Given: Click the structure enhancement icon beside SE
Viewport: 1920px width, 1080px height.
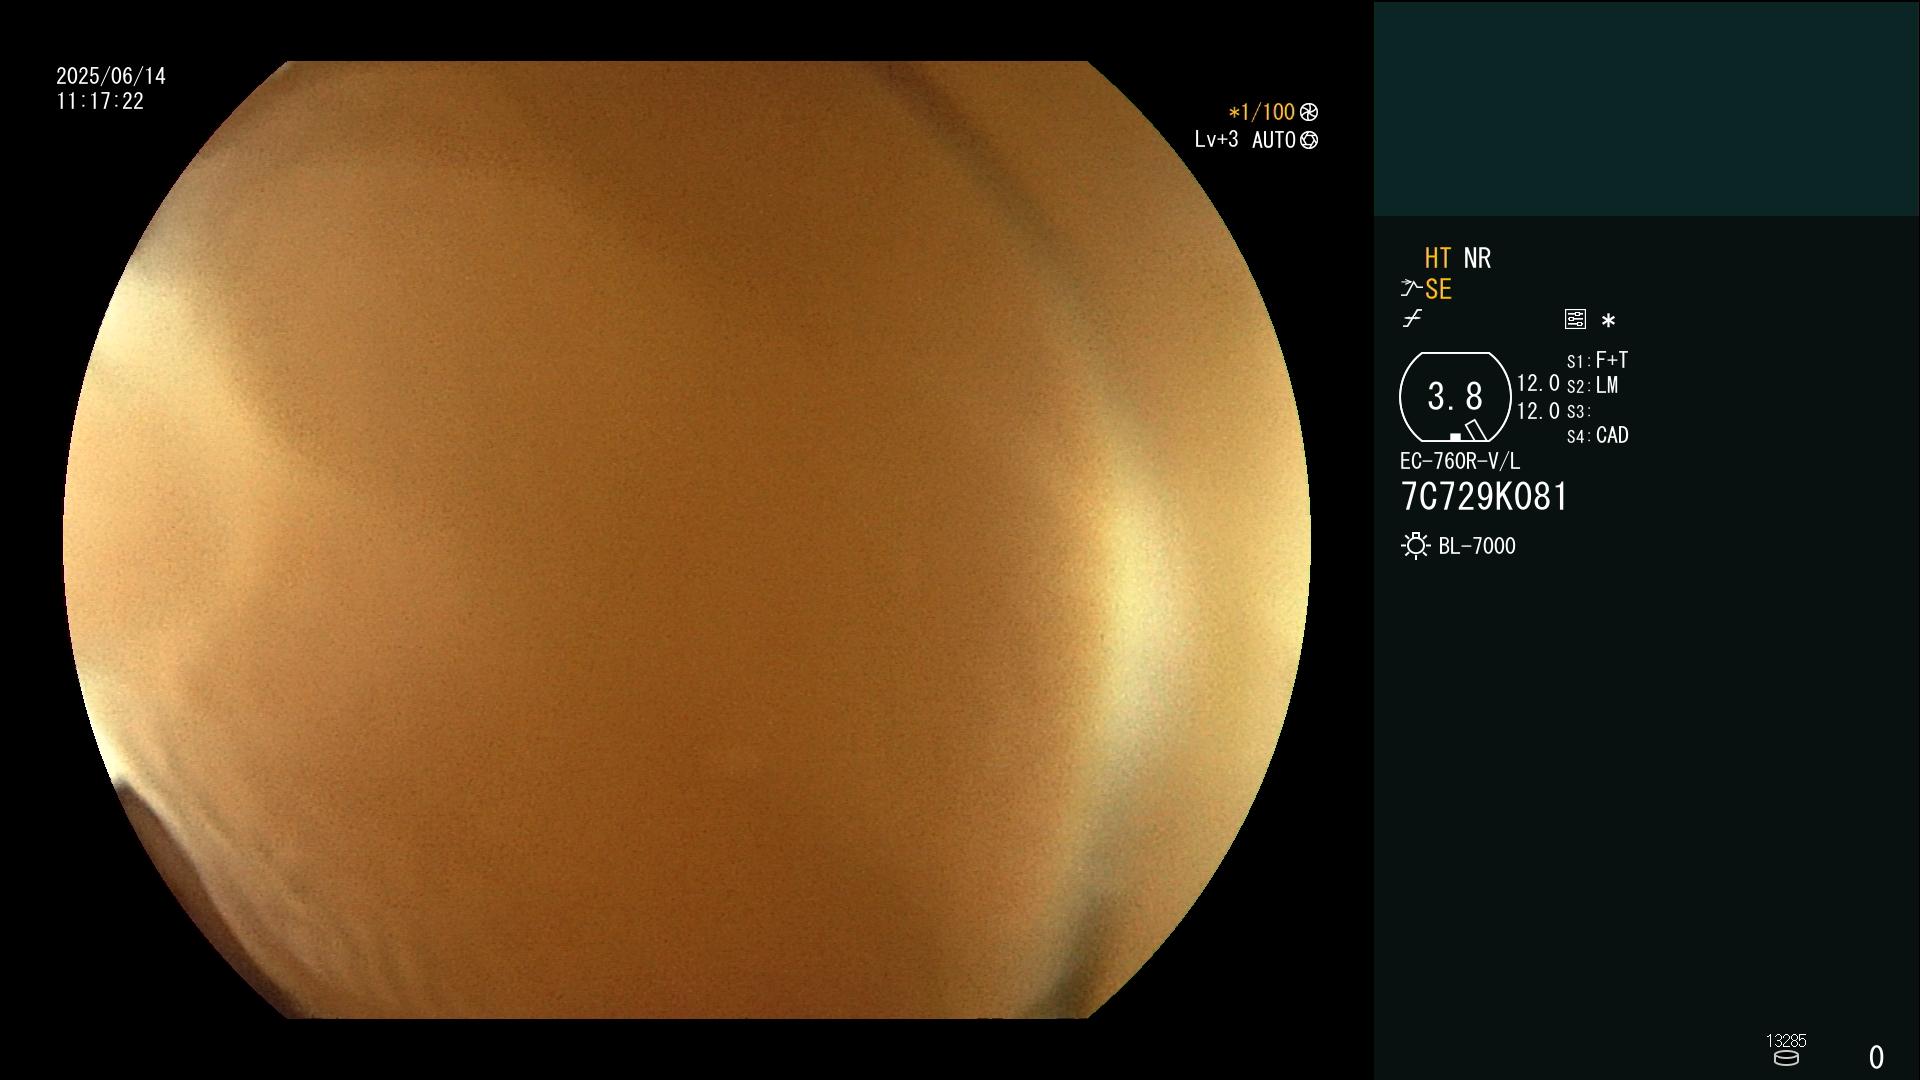Looking at the screenshot, I should pyautogui.click(x=1411, y=289).
